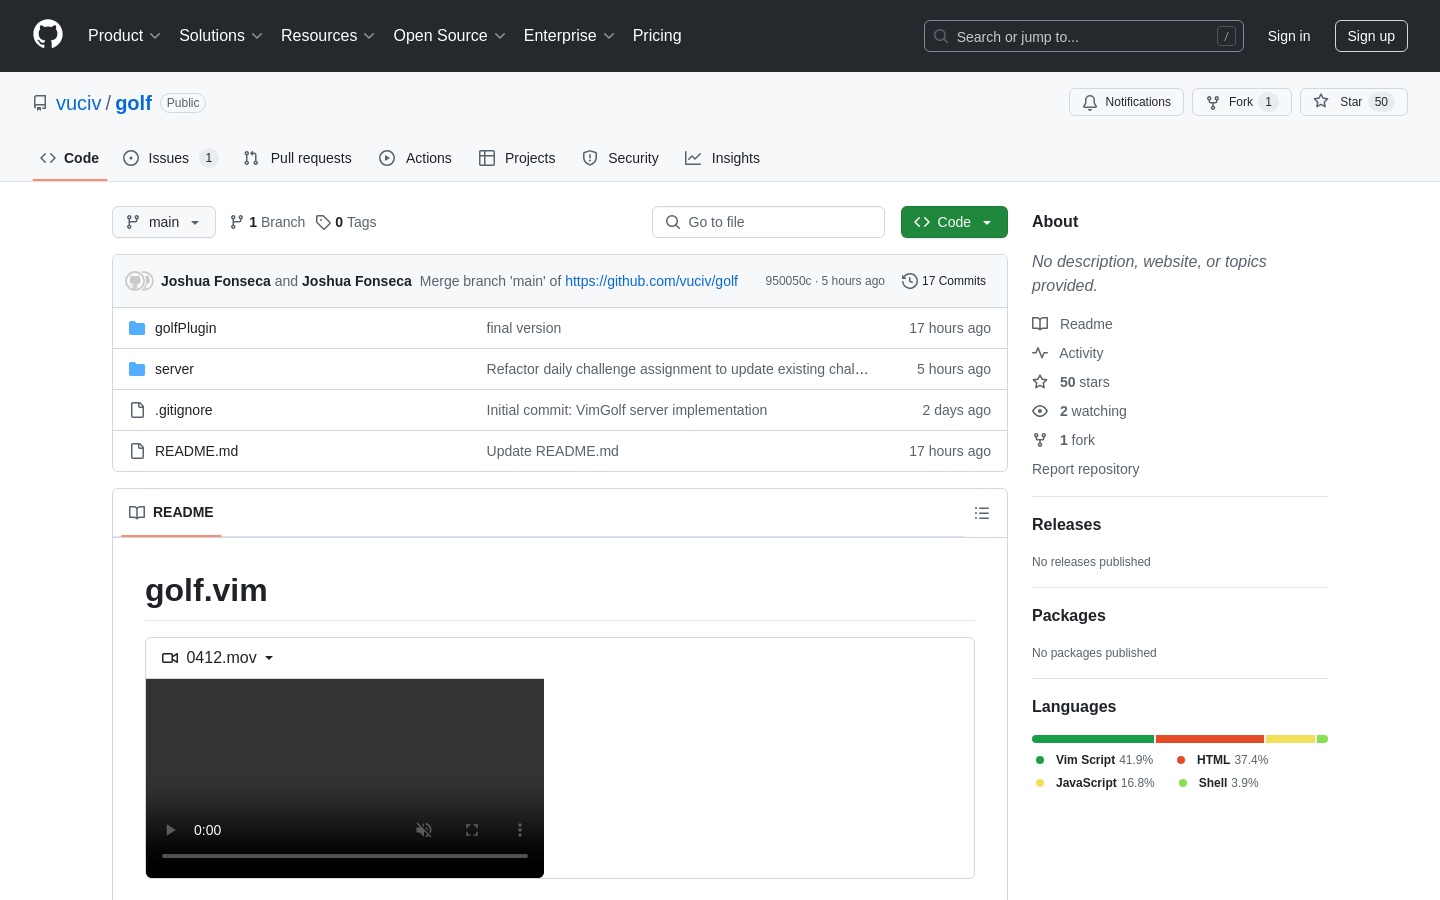Click the Vim Script language bar segment
The width and height of the screenshot is (1440, 900).
(x=1093, y=739)
